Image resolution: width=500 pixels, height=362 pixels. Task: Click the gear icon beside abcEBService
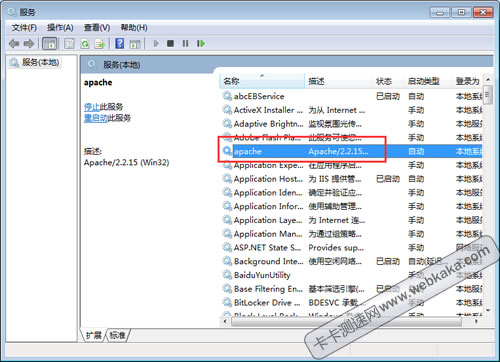pyautogui.click(x=227, y=96)
